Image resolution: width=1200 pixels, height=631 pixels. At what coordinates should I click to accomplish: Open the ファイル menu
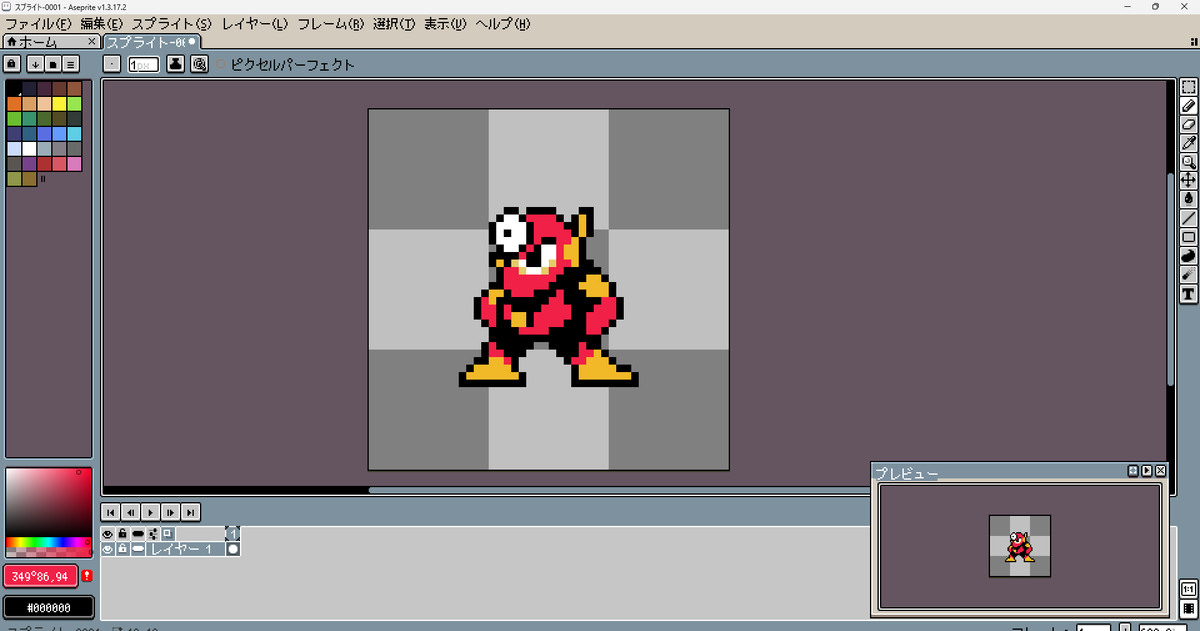pos(38,24)
